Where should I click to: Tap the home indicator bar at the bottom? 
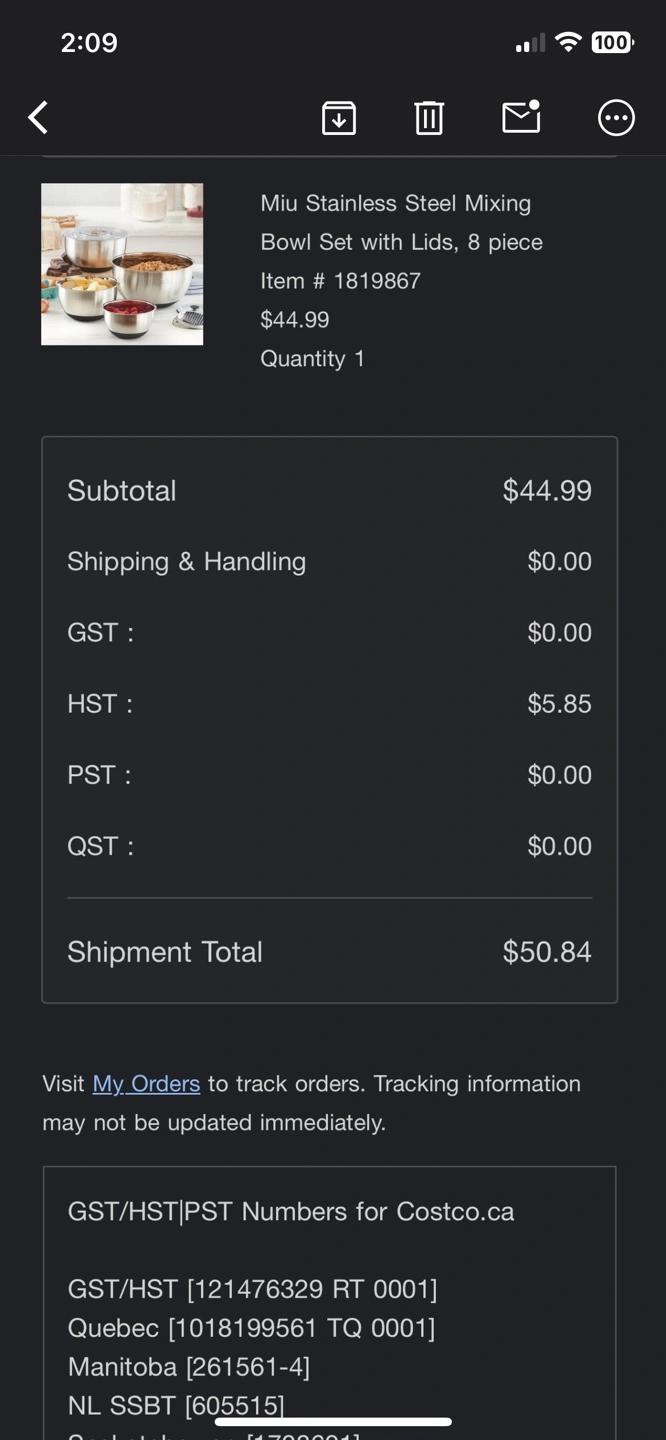pos(333,1421)
